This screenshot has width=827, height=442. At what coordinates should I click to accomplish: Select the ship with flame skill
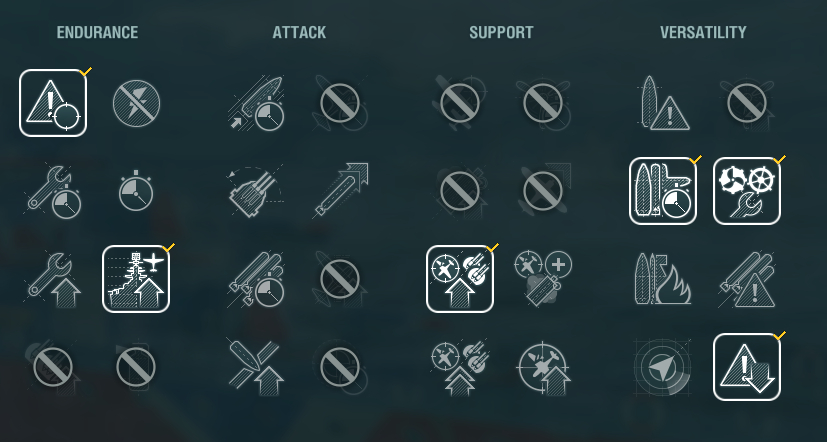click(x=663, y=279)
